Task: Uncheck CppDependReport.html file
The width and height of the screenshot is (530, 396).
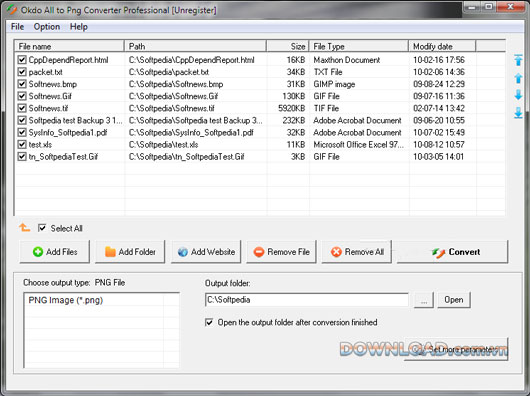Action: click(x=22, y=60)
